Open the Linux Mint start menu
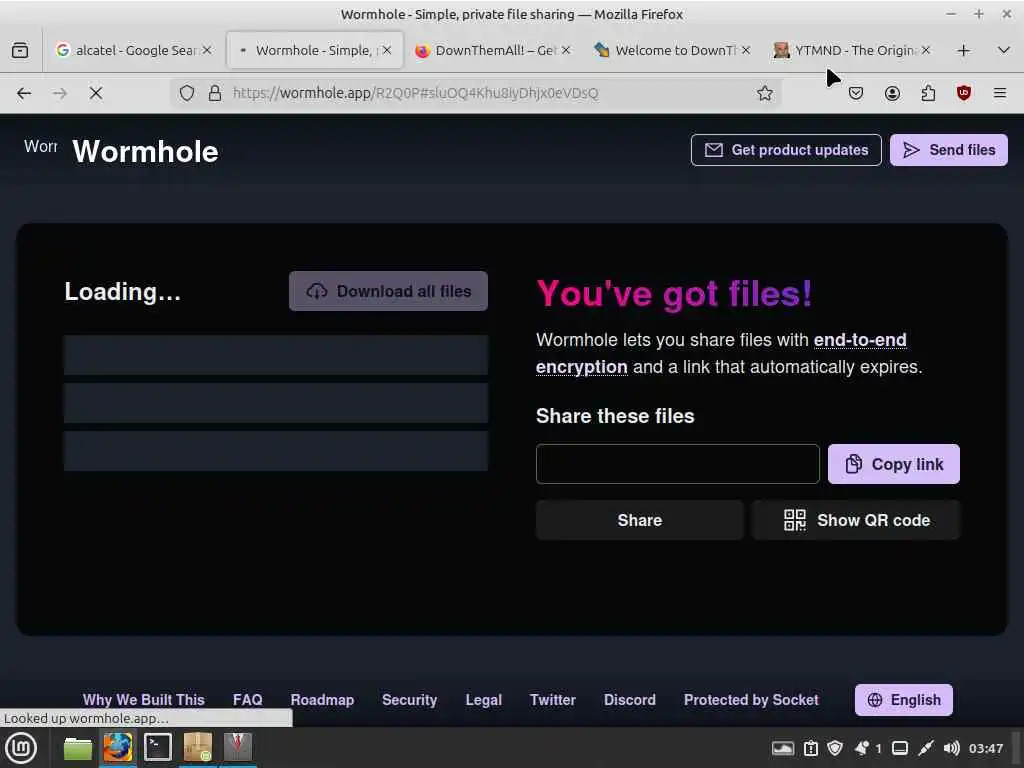Screen dimensions: 1024x768 pyautogui.click(x=21, y=748)
